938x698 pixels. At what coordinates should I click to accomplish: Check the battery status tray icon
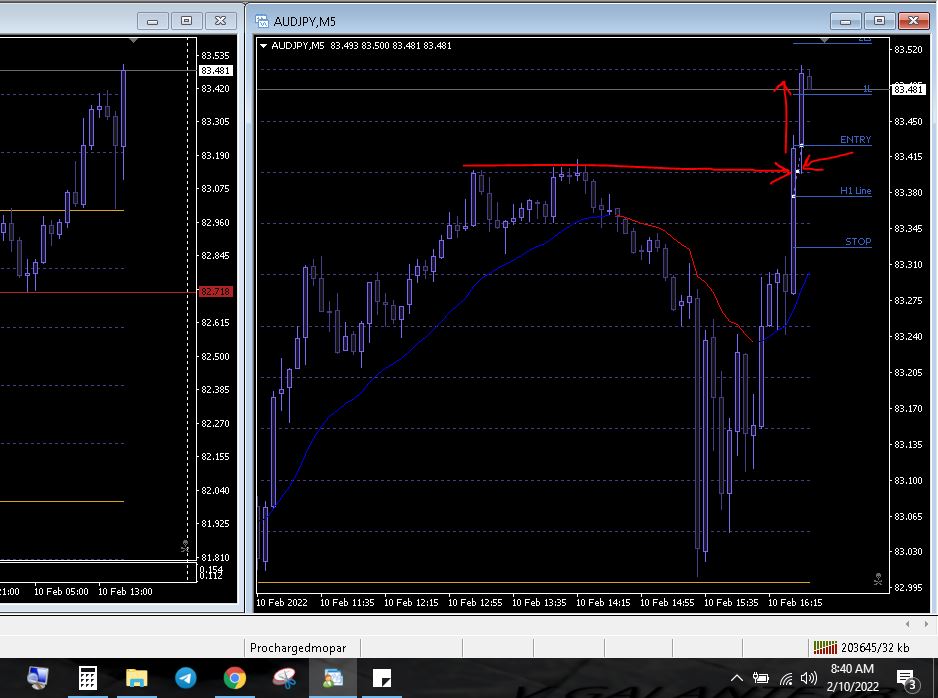point(760,678)
